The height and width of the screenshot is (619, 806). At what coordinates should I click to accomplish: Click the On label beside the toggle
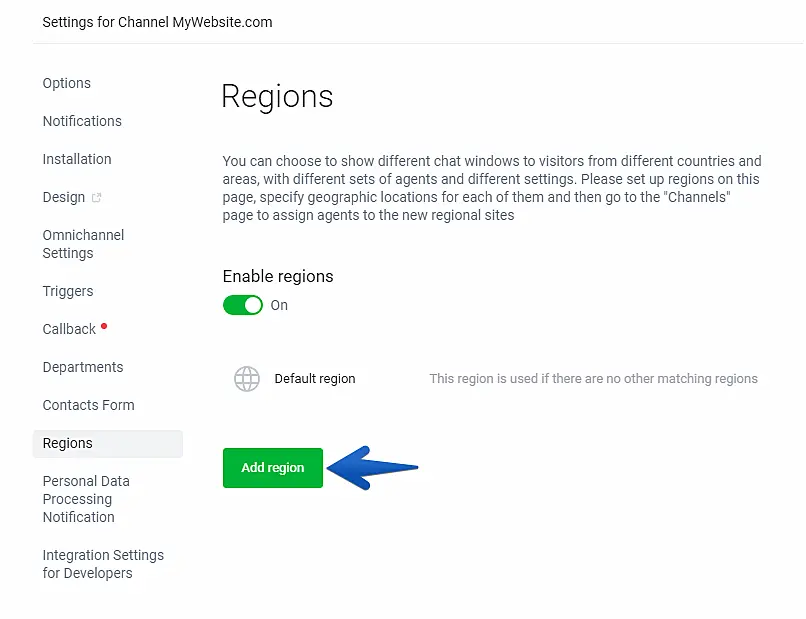pos(279,305)
